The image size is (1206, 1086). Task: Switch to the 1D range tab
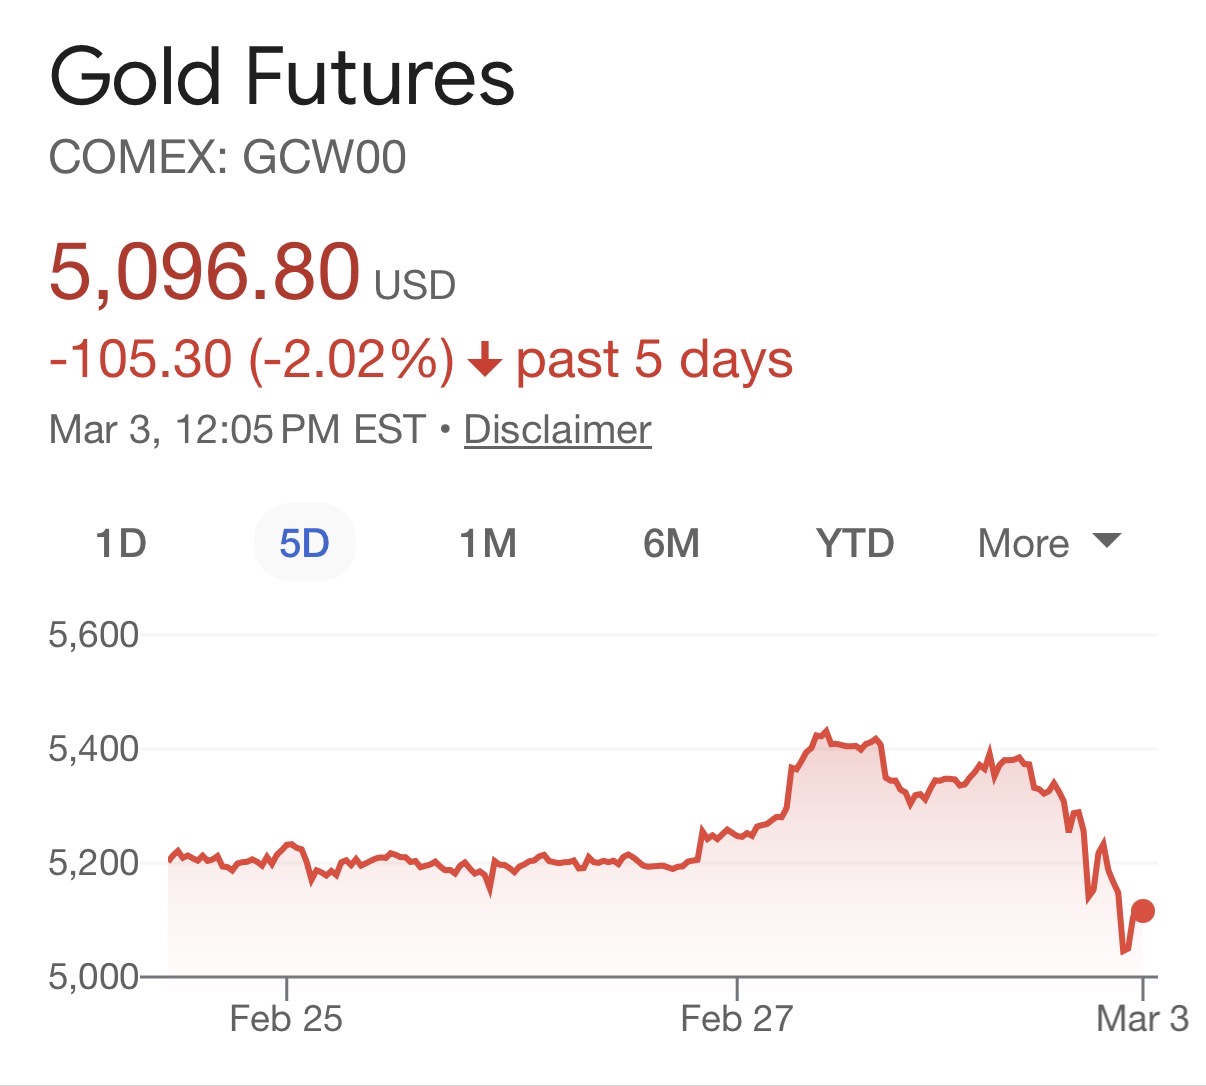click(x=121, y=544)
